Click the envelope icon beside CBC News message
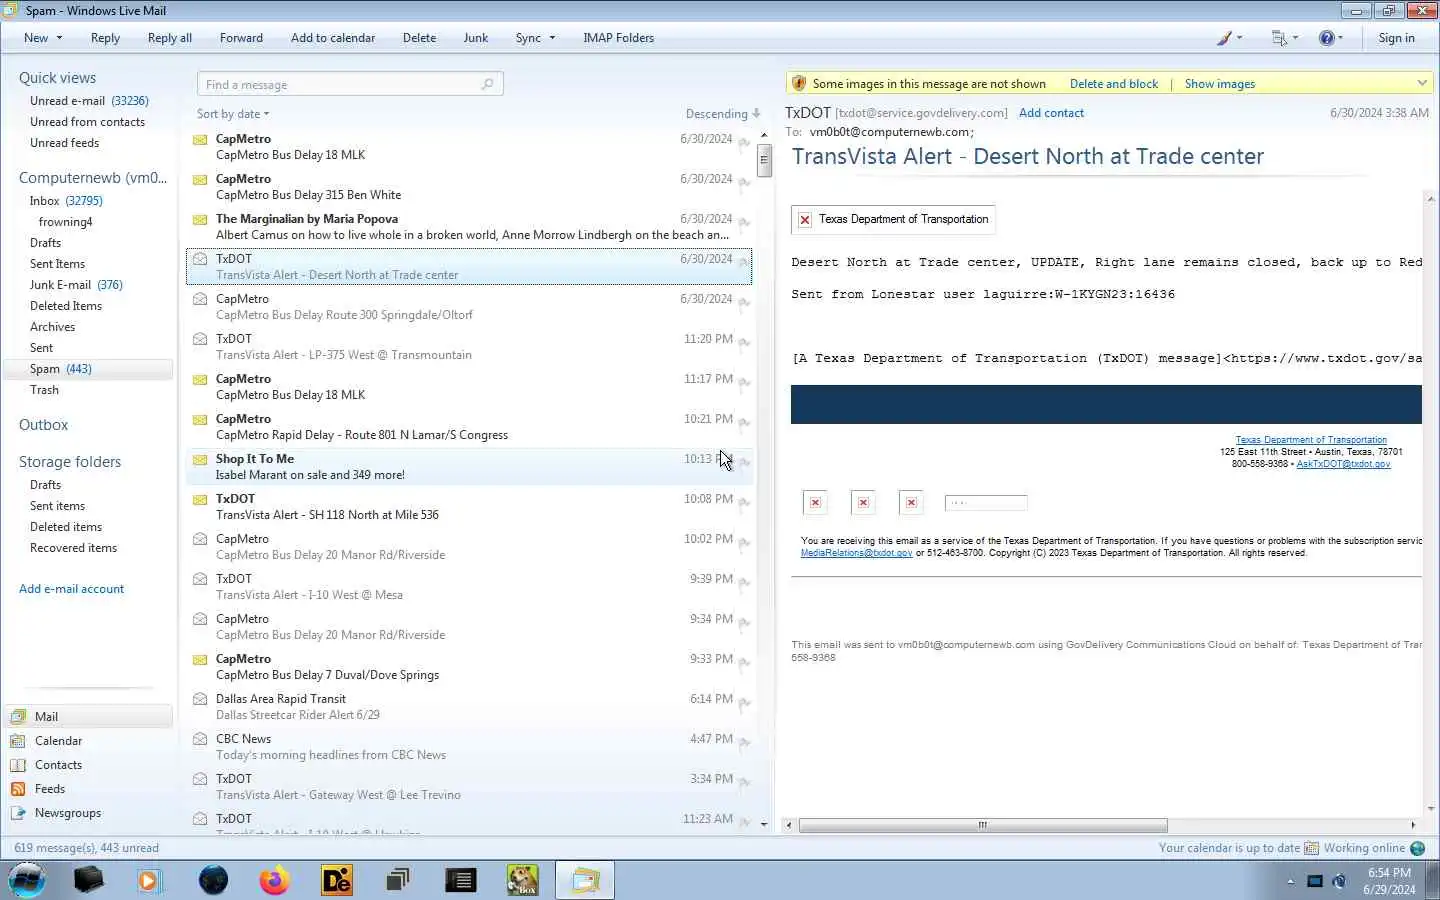 point(200,739)
